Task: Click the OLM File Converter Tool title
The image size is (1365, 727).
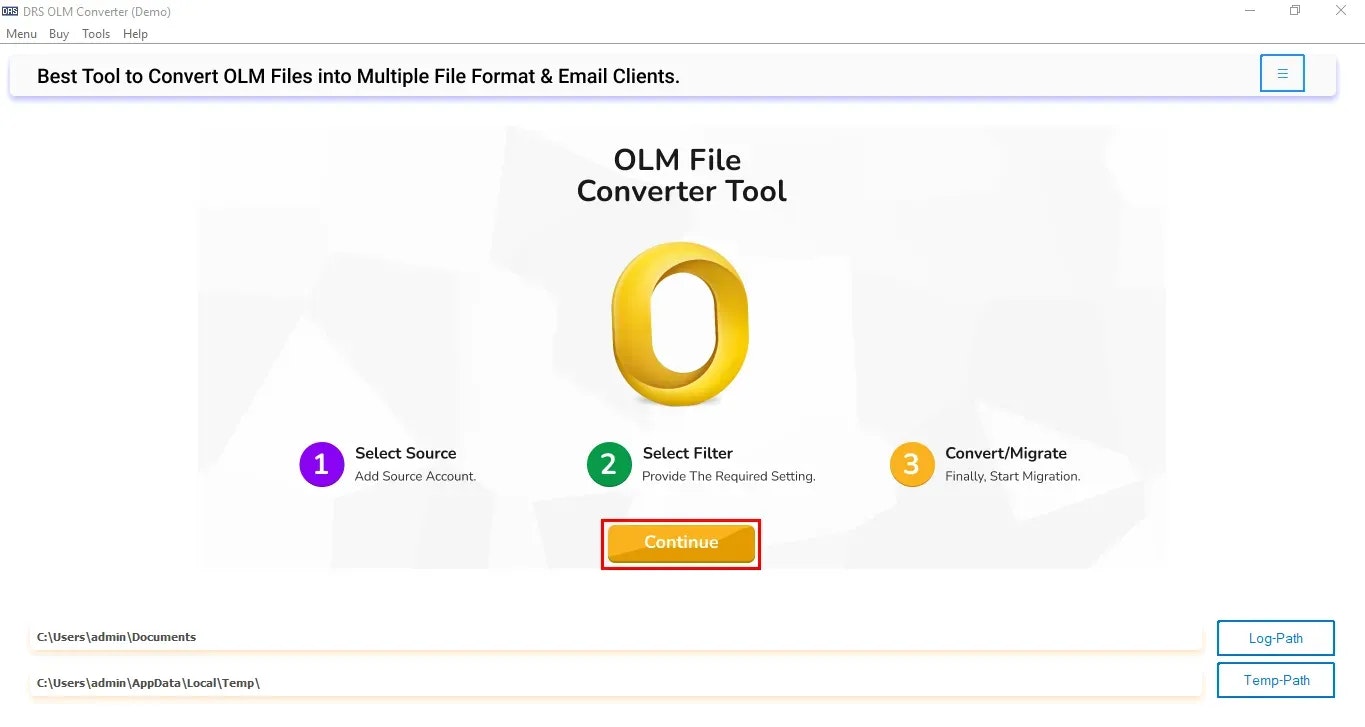Action: (681, 175)
